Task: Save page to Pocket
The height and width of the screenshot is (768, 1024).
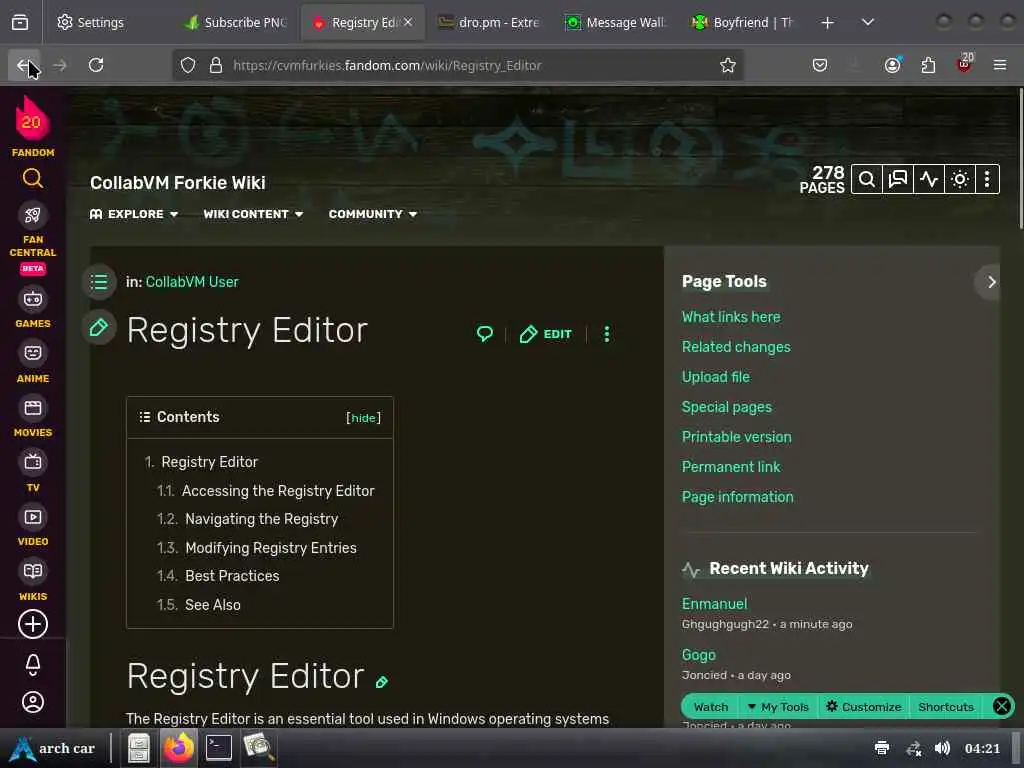Action: (820, 65)
